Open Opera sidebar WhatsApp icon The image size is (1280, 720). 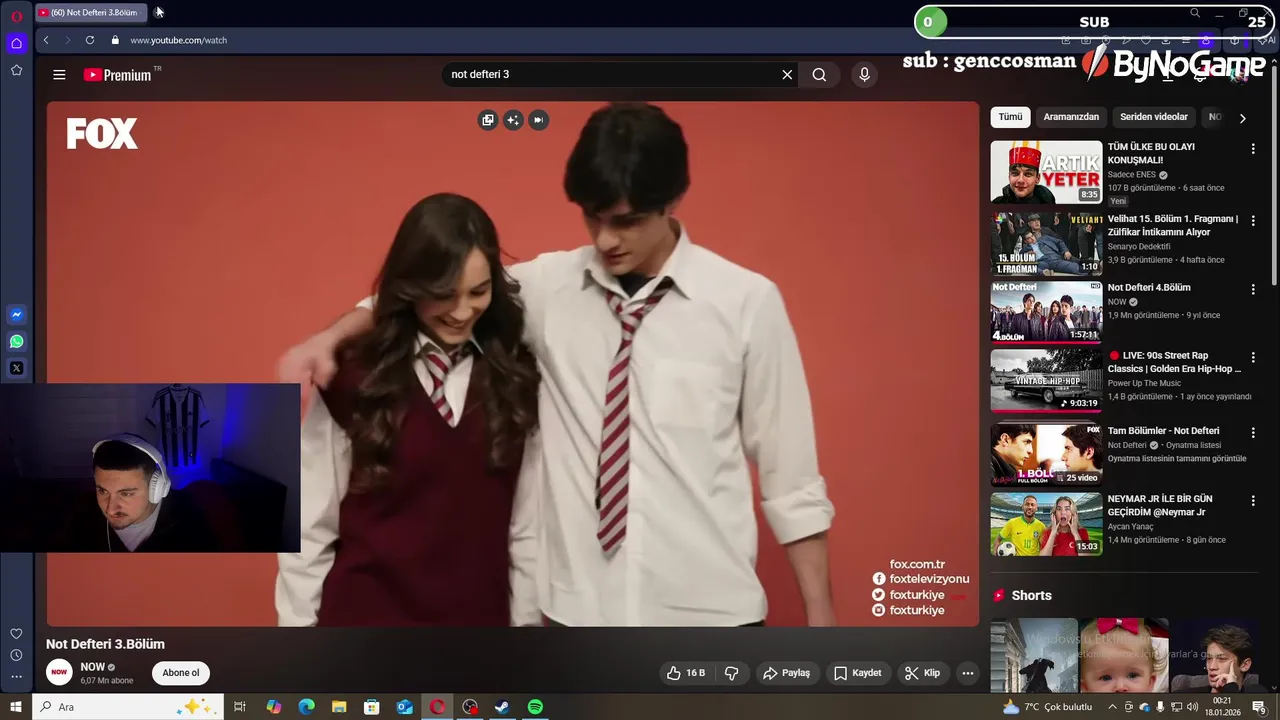click(16, 342)
